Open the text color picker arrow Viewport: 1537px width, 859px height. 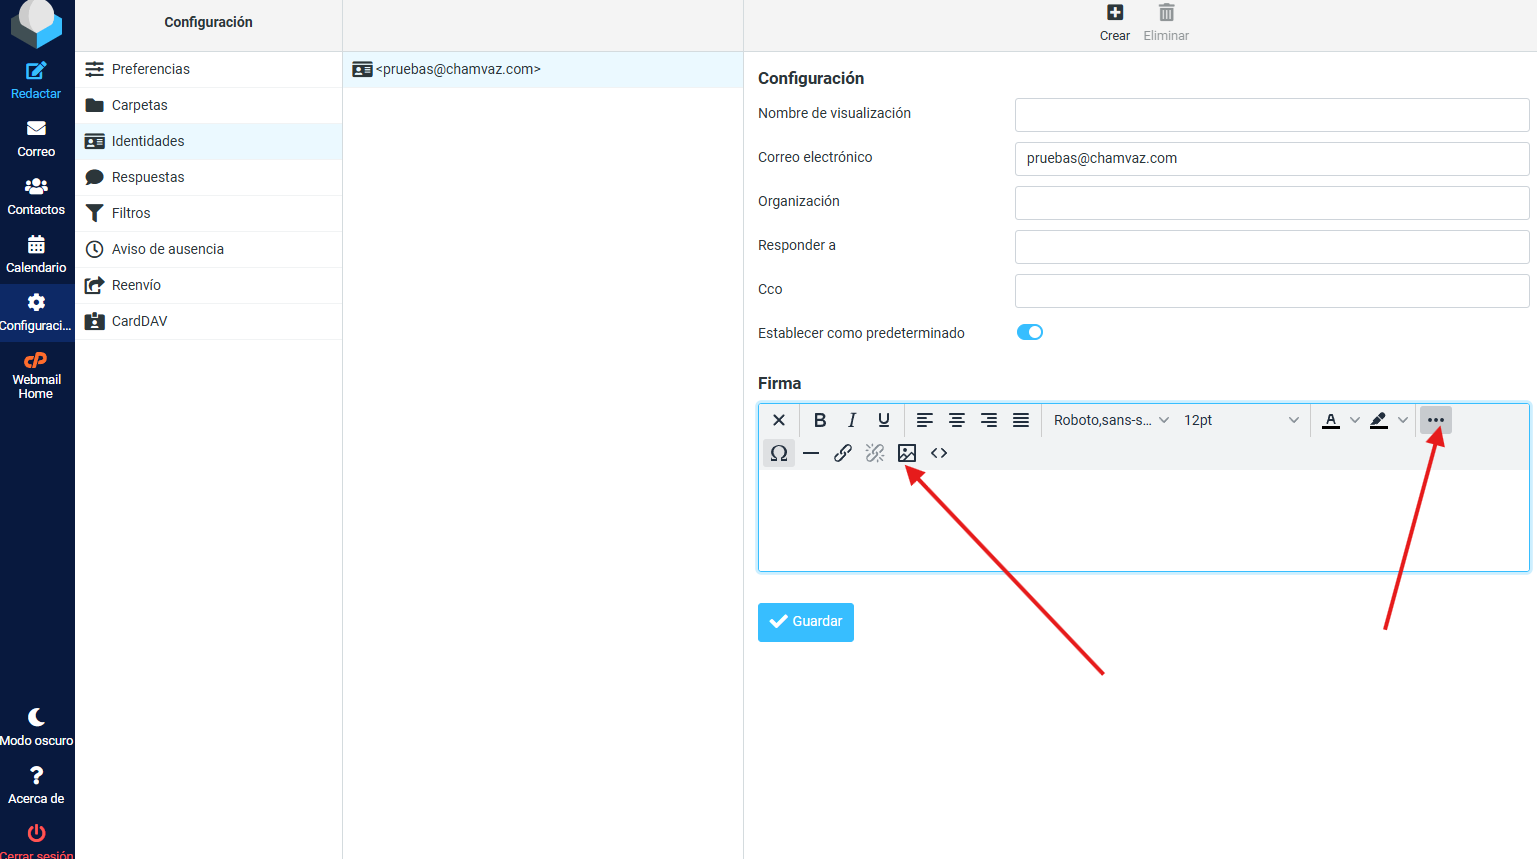(1355, 420)
